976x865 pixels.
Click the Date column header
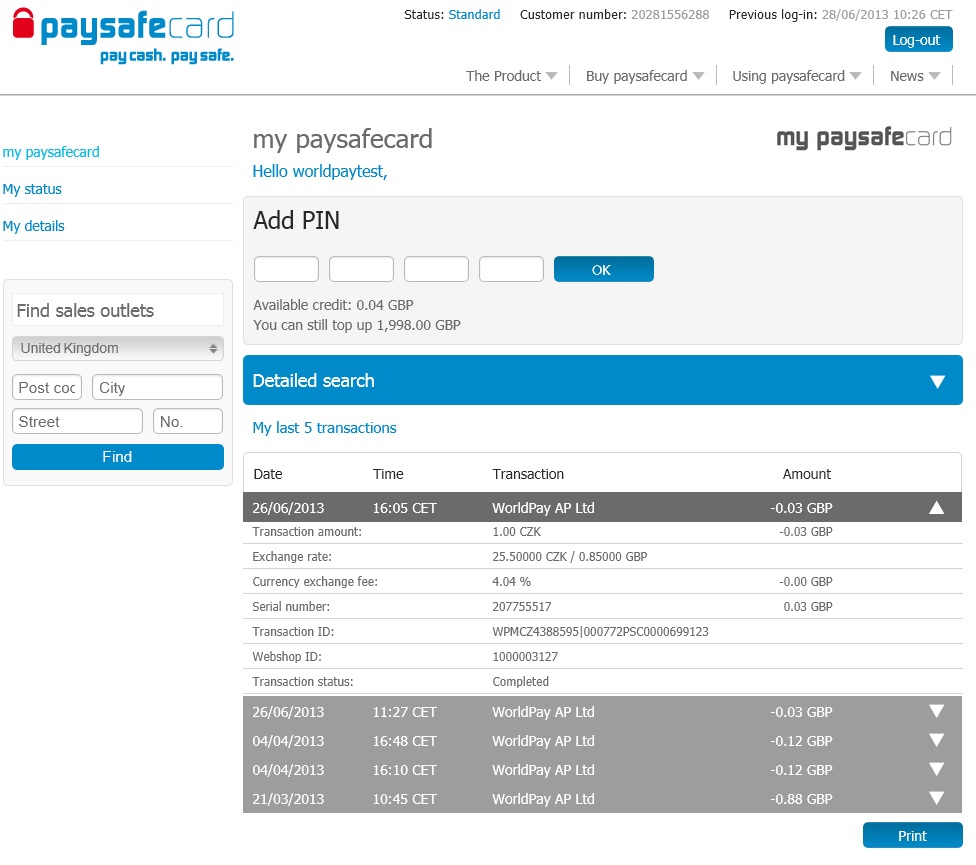tap(268, 474)
